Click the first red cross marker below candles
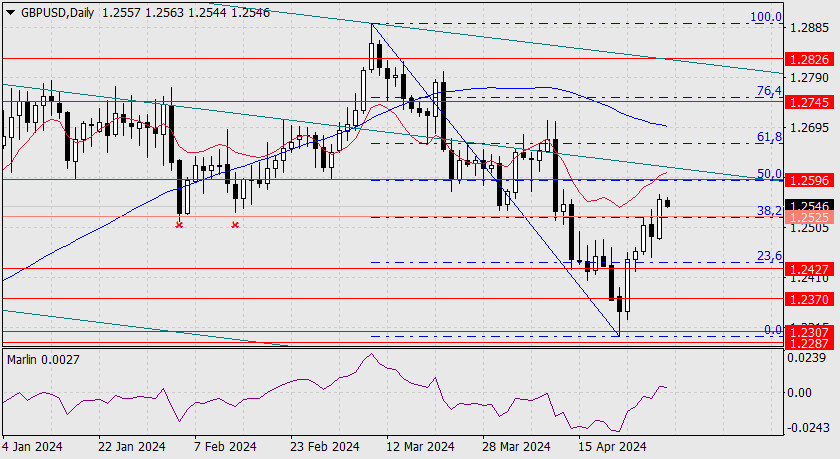Image resolution: width=840 pixels, height=459 pixels. (179, 225)
